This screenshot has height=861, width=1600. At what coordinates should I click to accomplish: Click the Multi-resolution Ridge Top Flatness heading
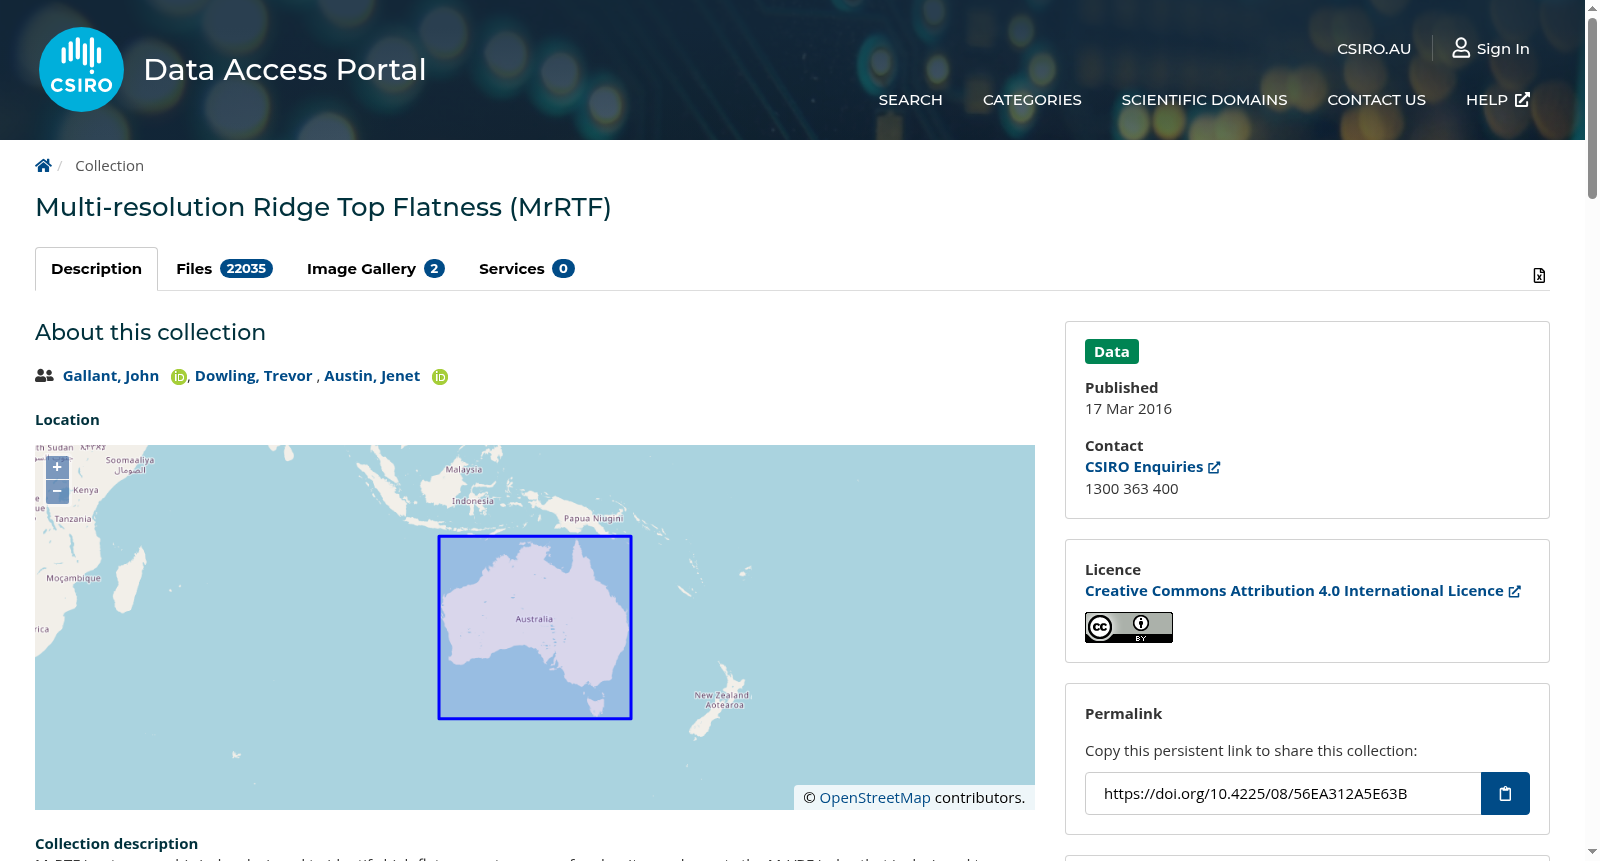(x=323, y=207)
